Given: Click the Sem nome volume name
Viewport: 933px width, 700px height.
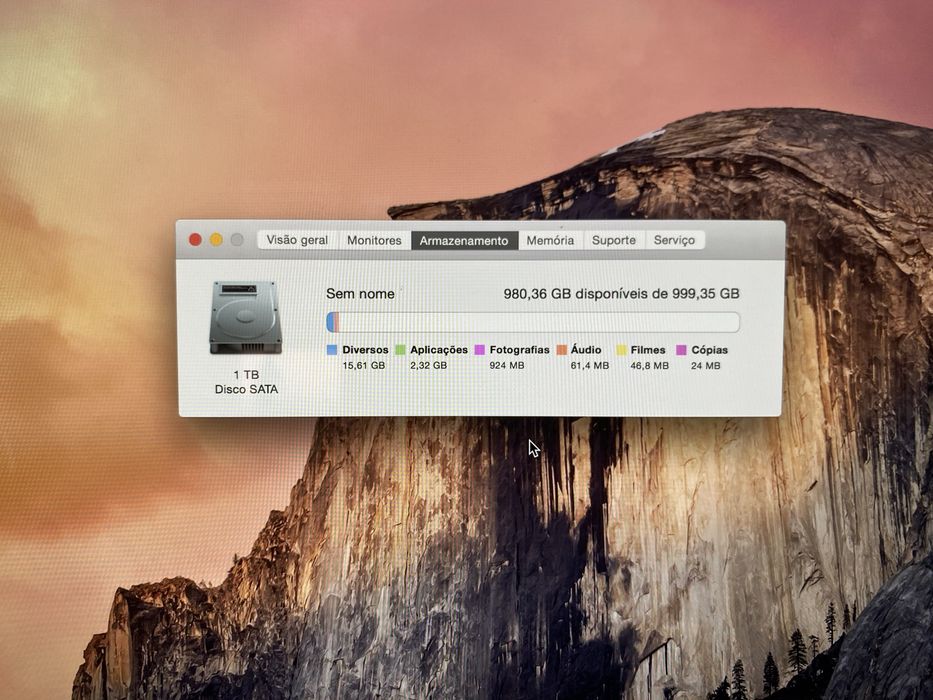Looking at the screenshot, I should [x=360, y=293].
